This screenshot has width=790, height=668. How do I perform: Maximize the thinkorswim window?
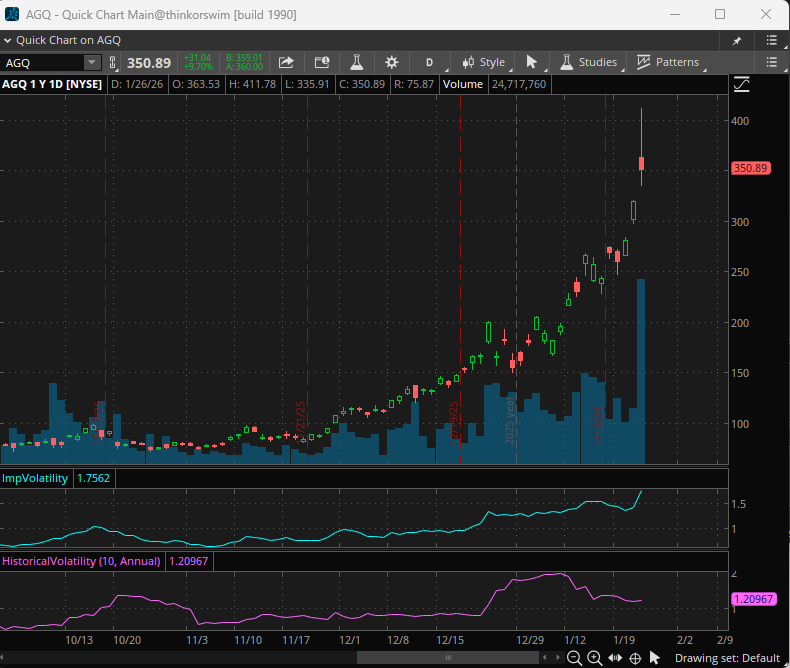[720, 14]
